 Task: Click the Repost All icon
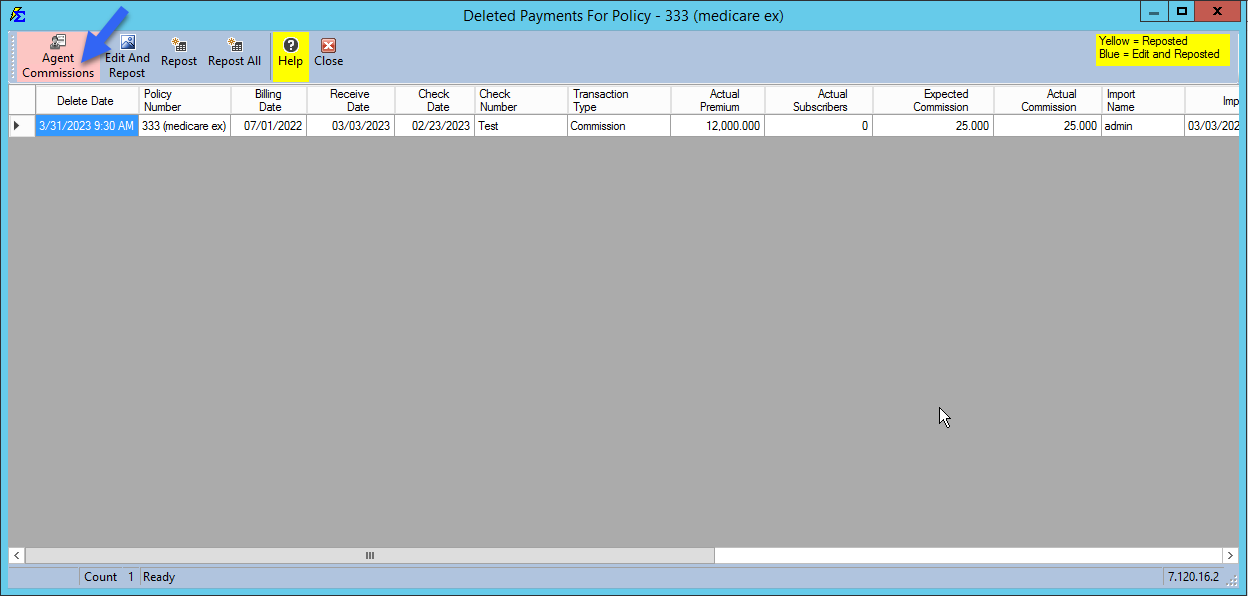pyautogui.click(x=234, y=54)
